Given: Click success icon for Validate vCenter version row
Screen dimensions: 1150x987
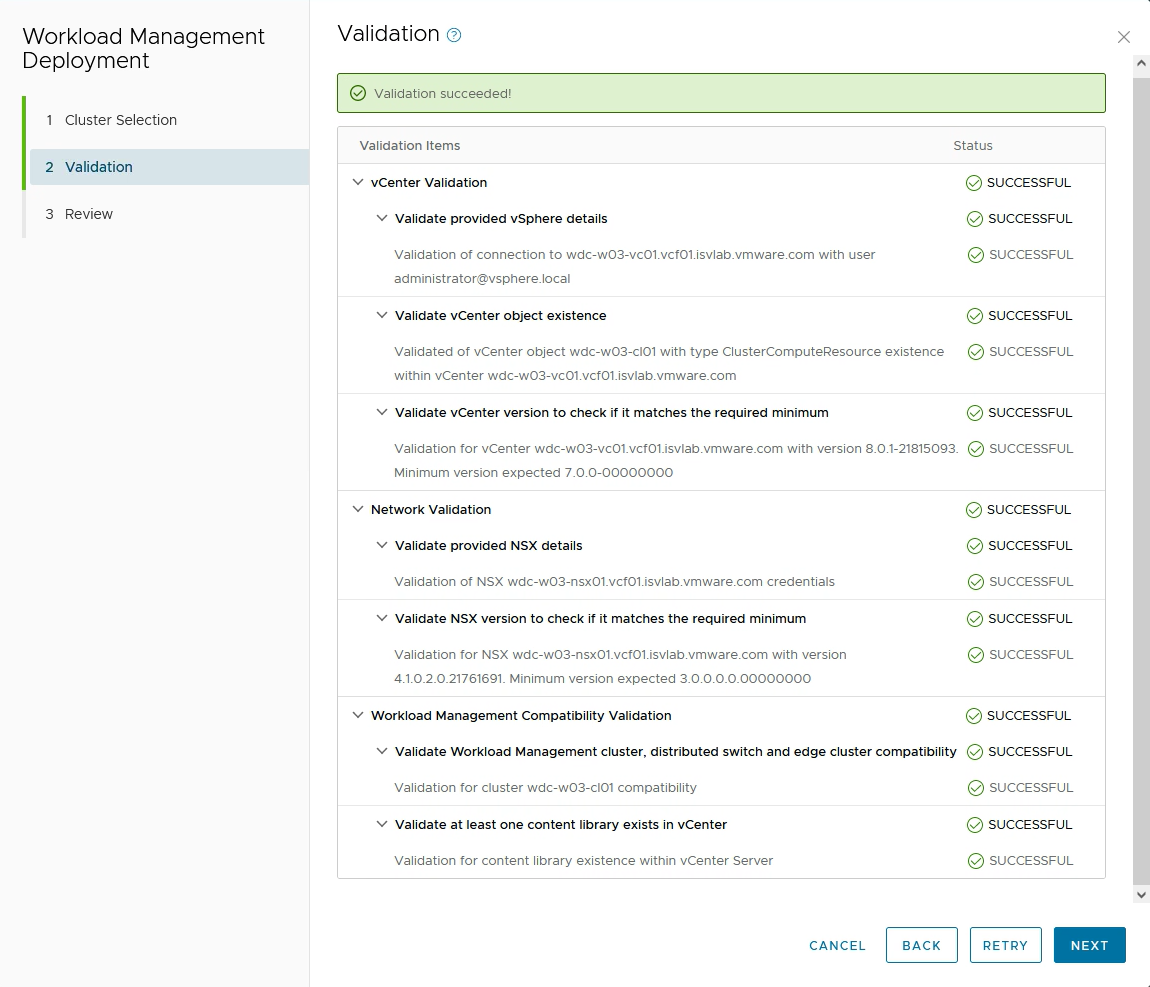Looking at the screenshot, I should [975, 413].
